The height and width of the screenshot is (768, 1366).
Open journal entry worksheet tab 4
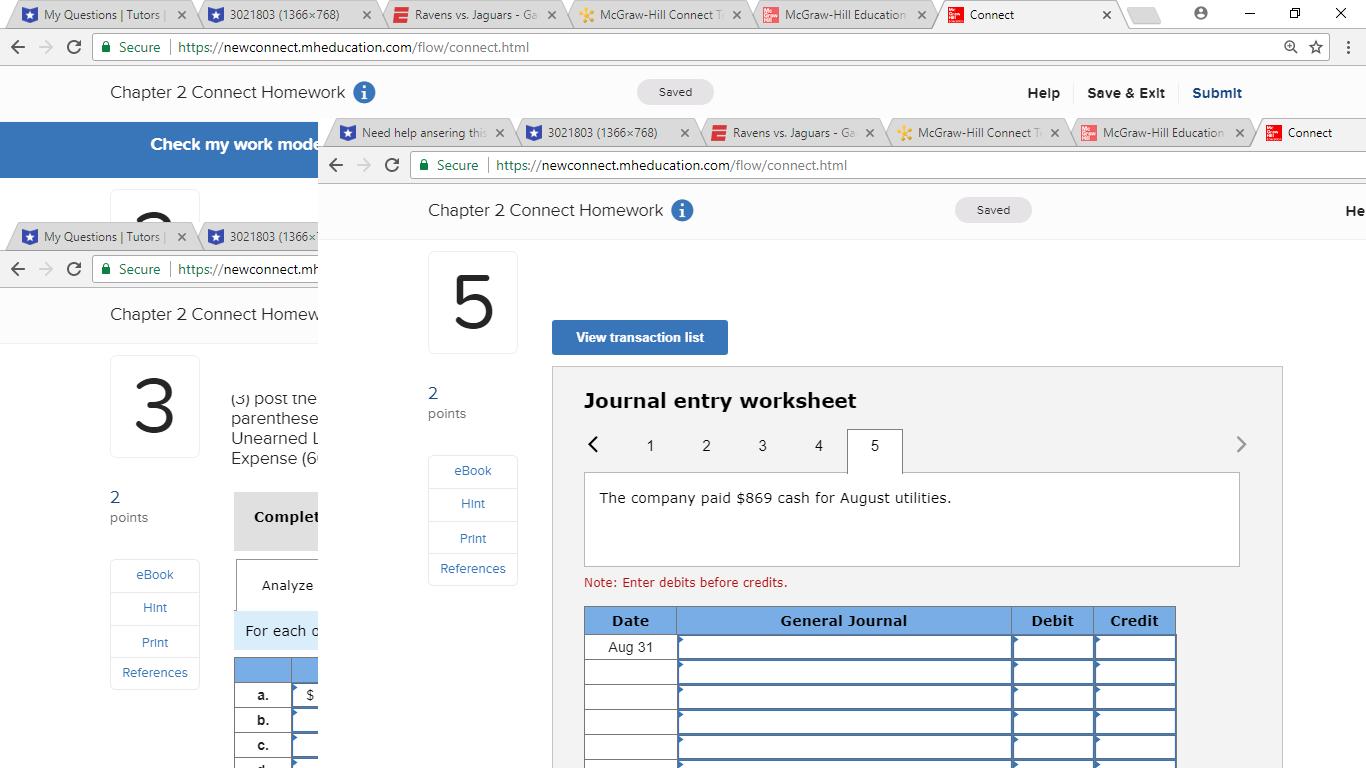pyautogui.click(x=818, y=446)
